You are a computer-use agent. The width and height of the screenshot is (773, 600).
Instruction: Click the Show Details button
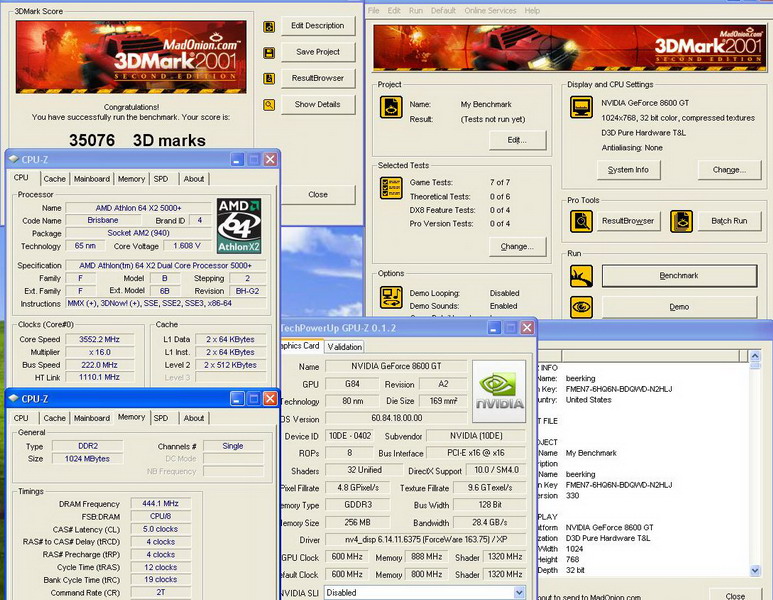pyautogui.click(x=318, y=104)
